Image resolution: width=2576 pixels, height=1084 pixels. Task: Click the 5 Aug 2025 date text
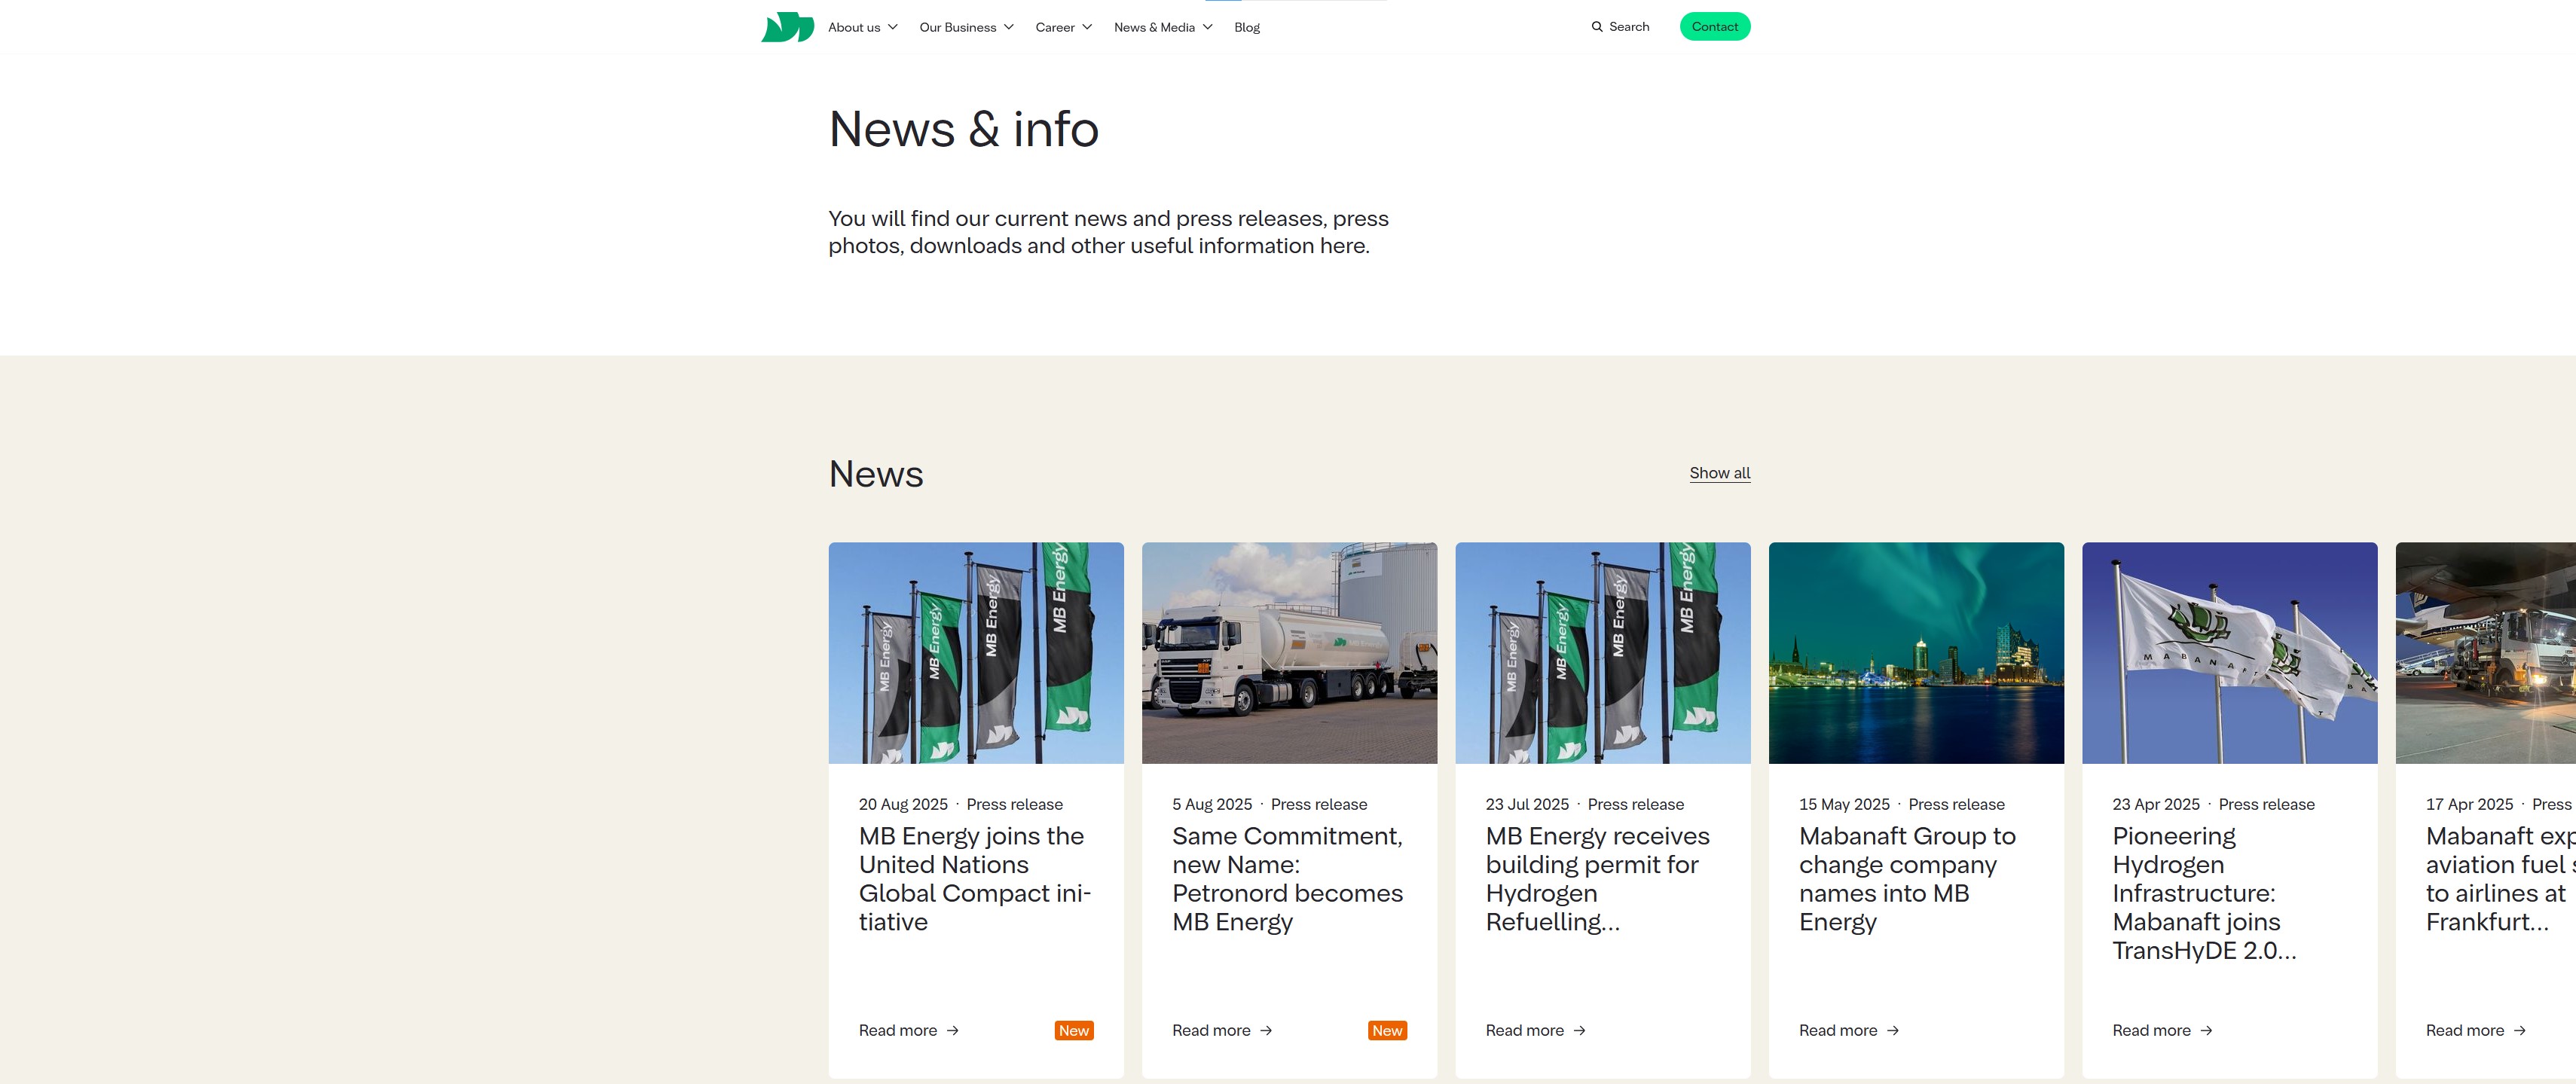point(1212,804)
